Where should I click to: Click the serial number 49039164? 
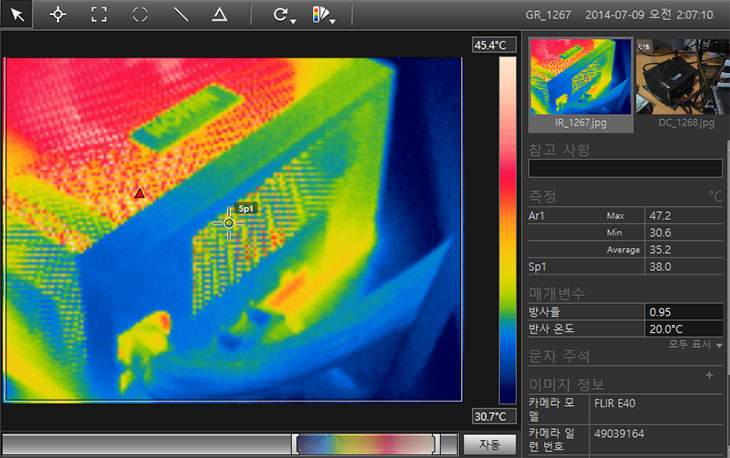point(619,434)
